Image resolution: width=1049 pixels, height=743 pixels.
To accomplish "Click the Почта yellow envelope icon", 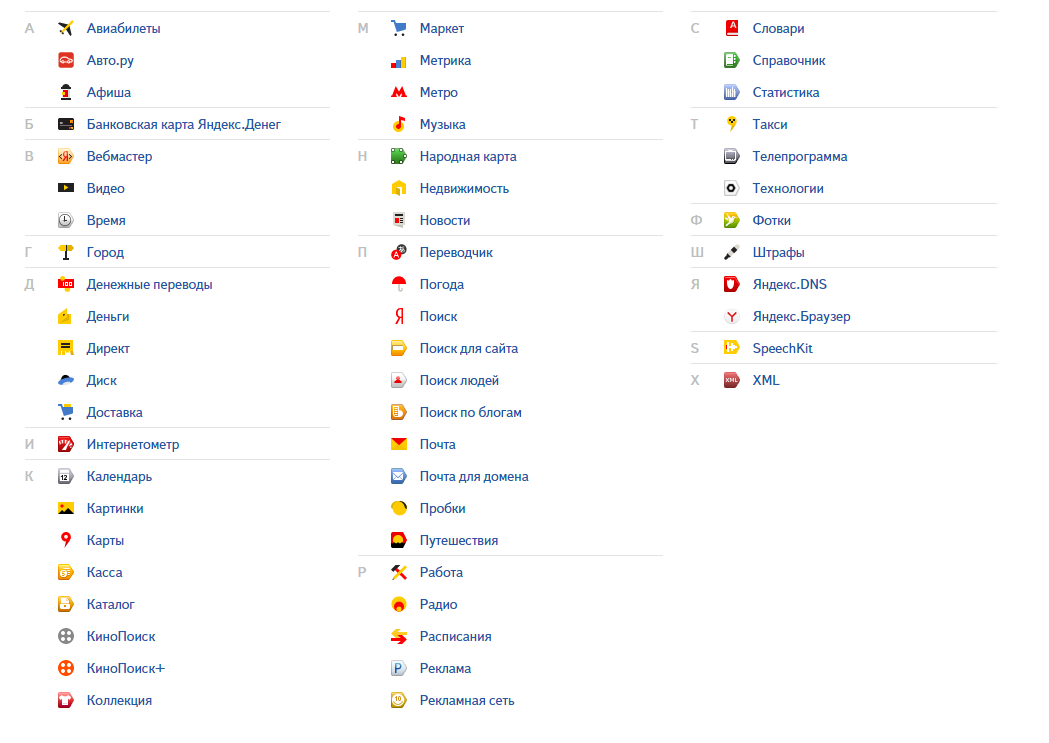I will 399,444.
